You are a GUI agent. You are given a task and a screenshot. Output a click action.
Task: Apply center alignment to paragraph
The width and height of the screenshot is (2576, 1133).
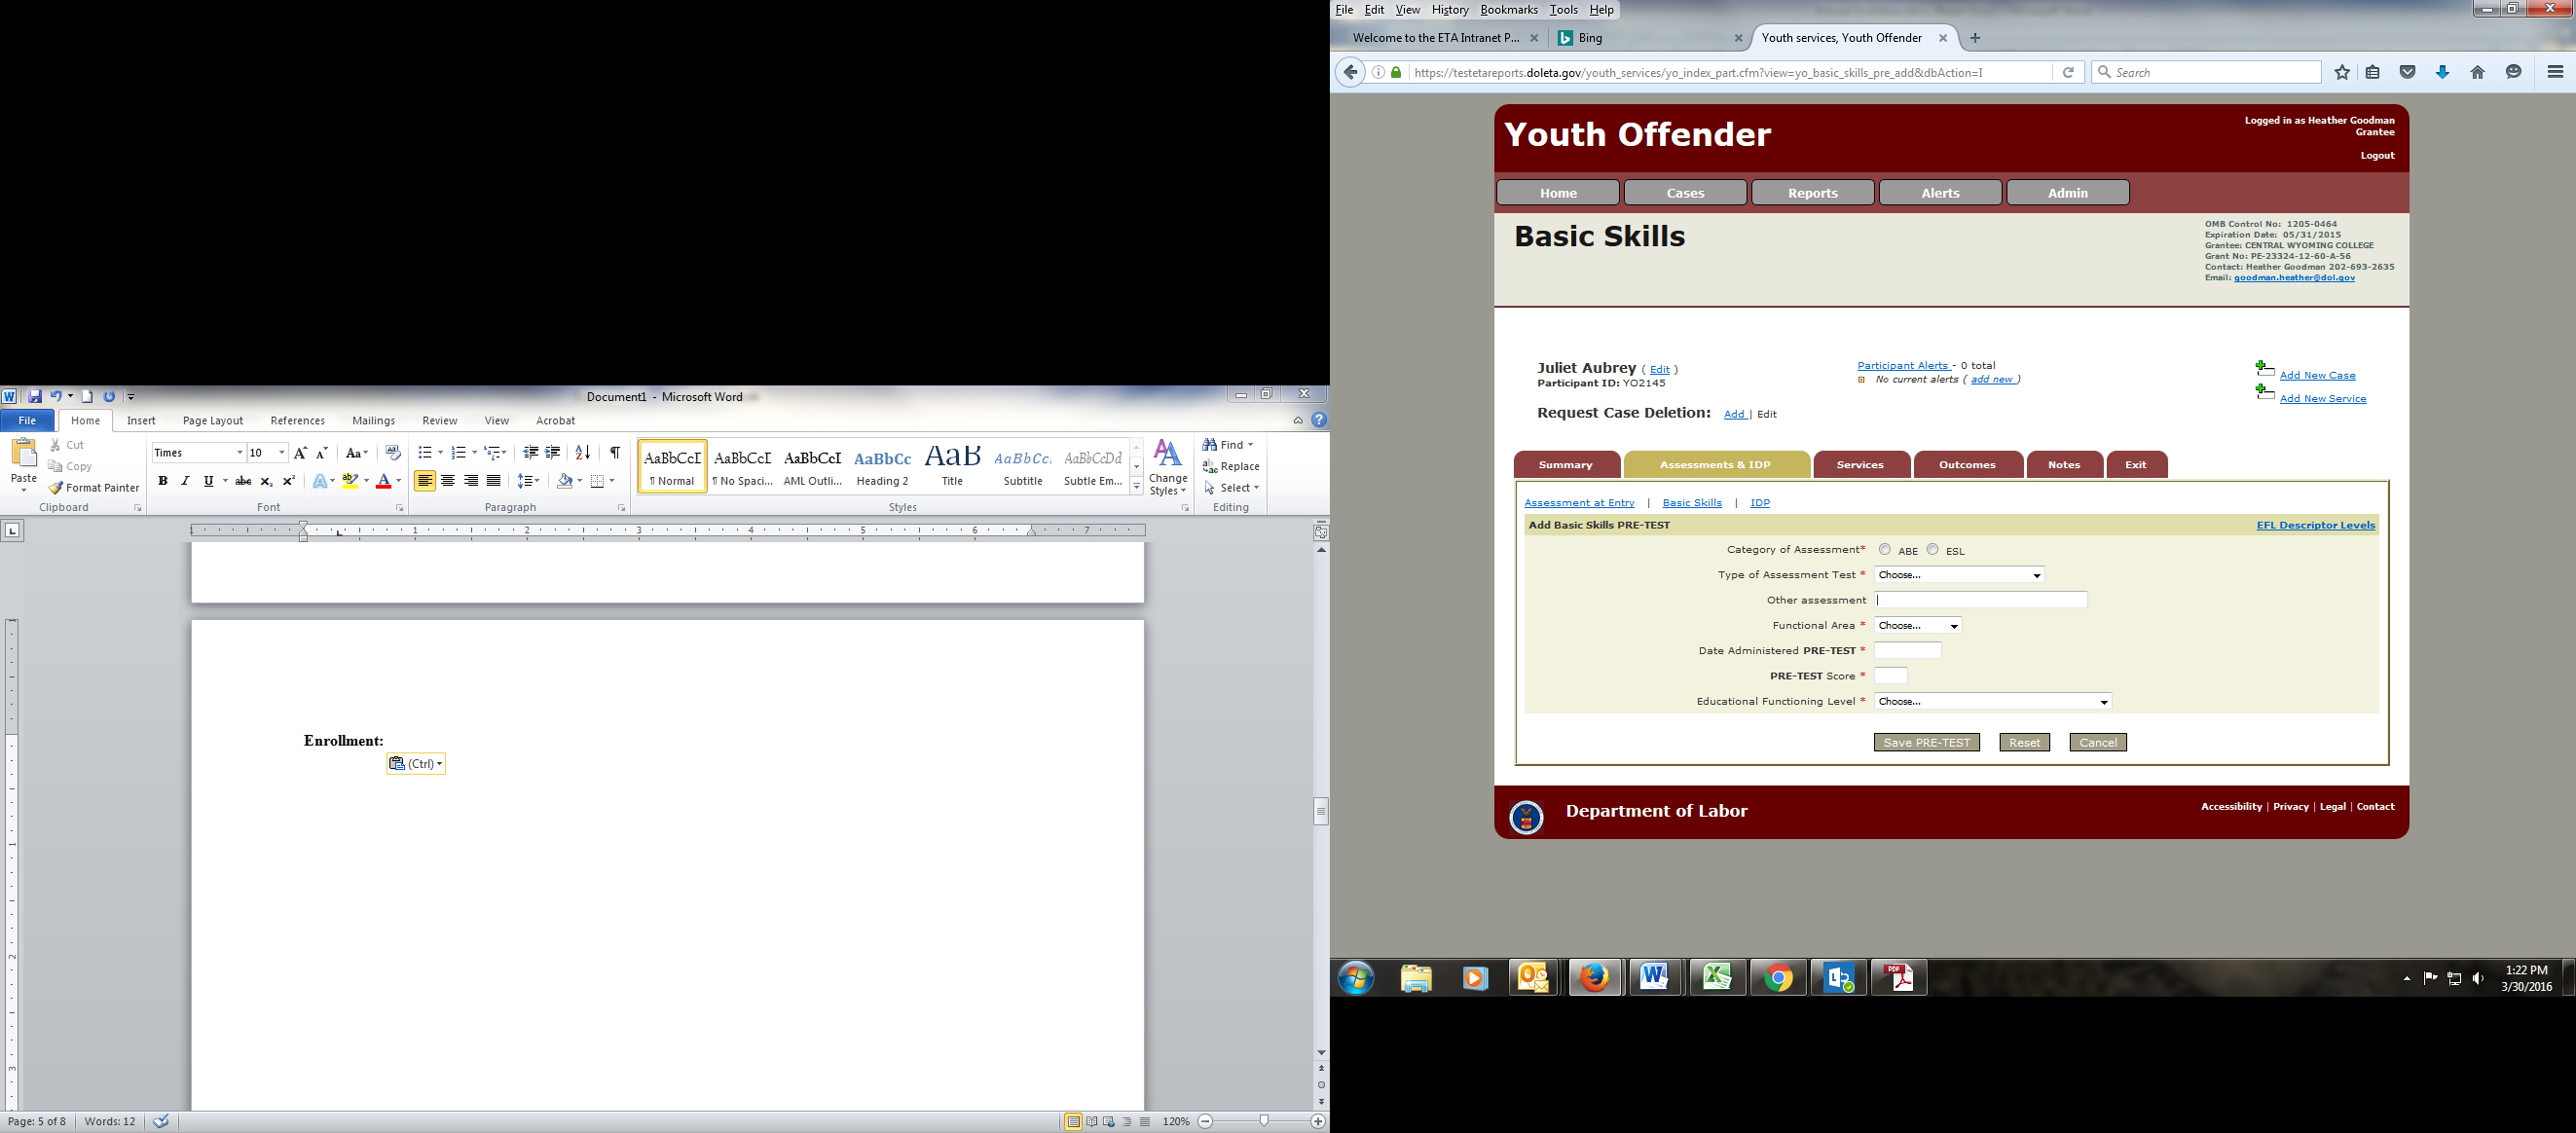448,481
